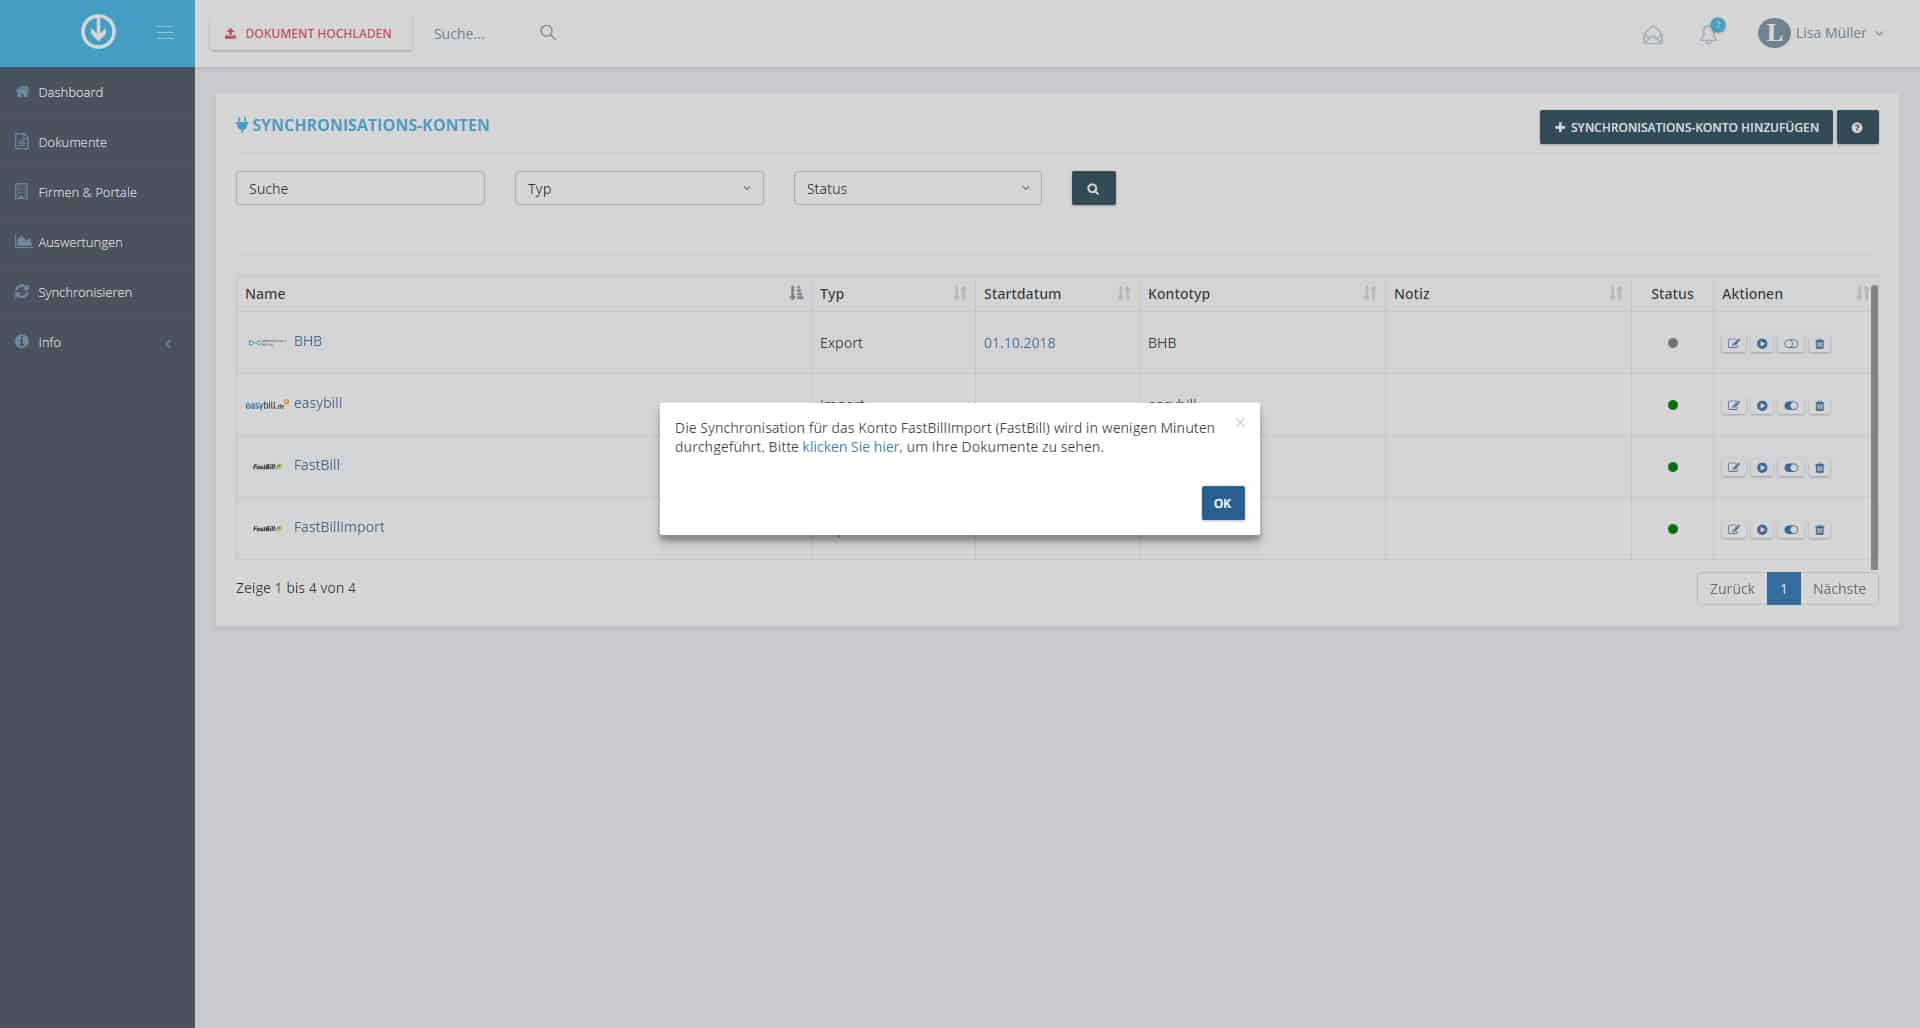Image resolution: width=1920 pixels, height=1028 pixels.
Task: Edit the easybill account
Action: [1734, 406]
